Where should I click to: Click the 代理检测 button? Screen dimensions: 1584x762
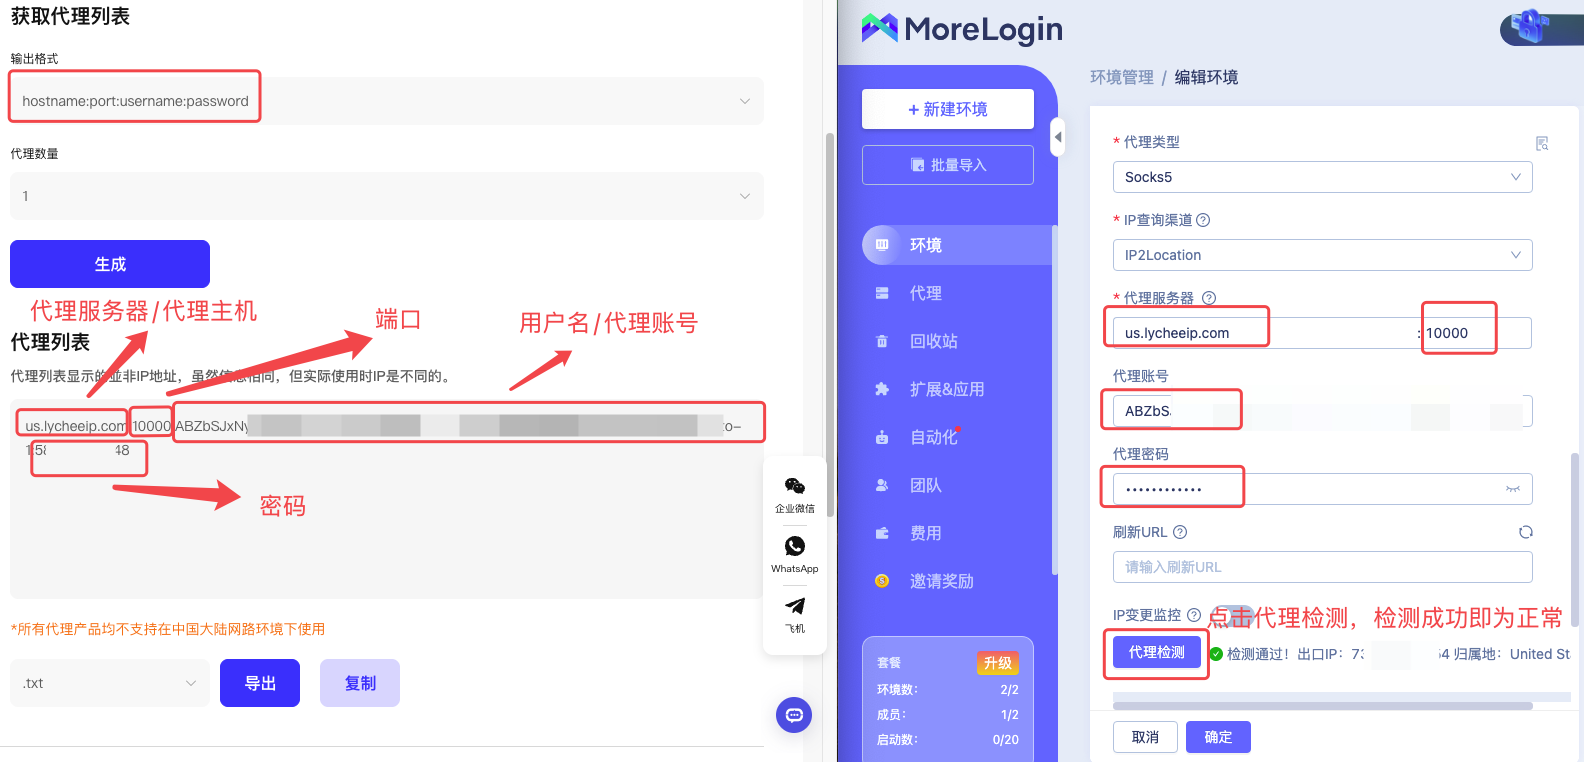click(1157, 652)
